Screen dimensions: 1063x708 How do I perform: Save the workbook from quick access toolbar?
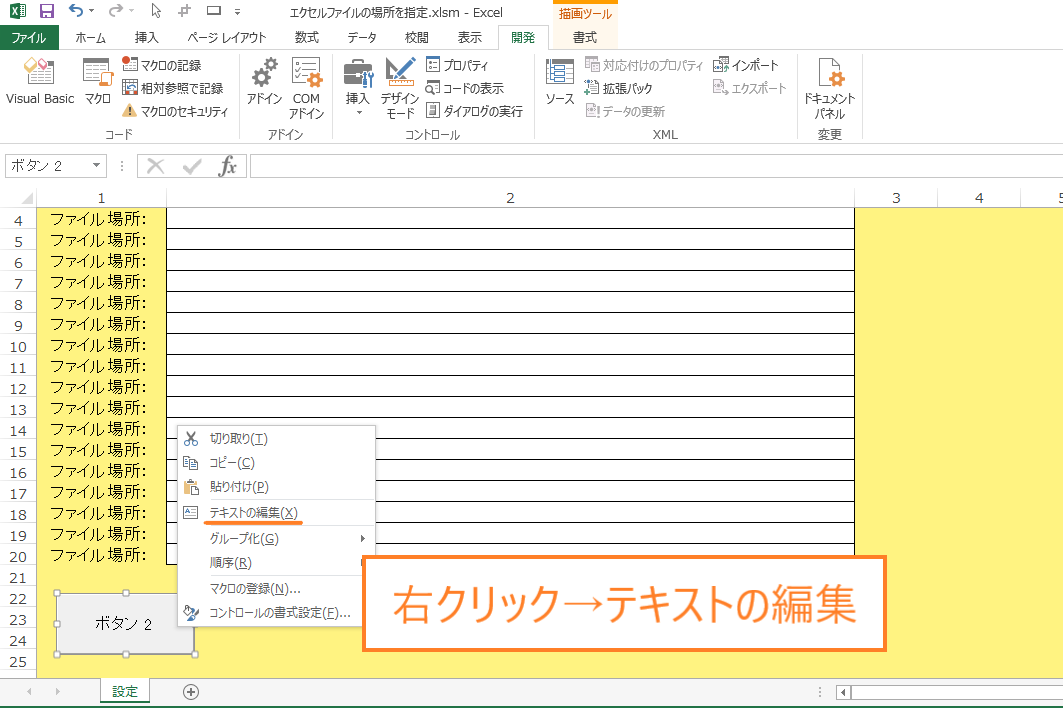(x=46, y=11)
